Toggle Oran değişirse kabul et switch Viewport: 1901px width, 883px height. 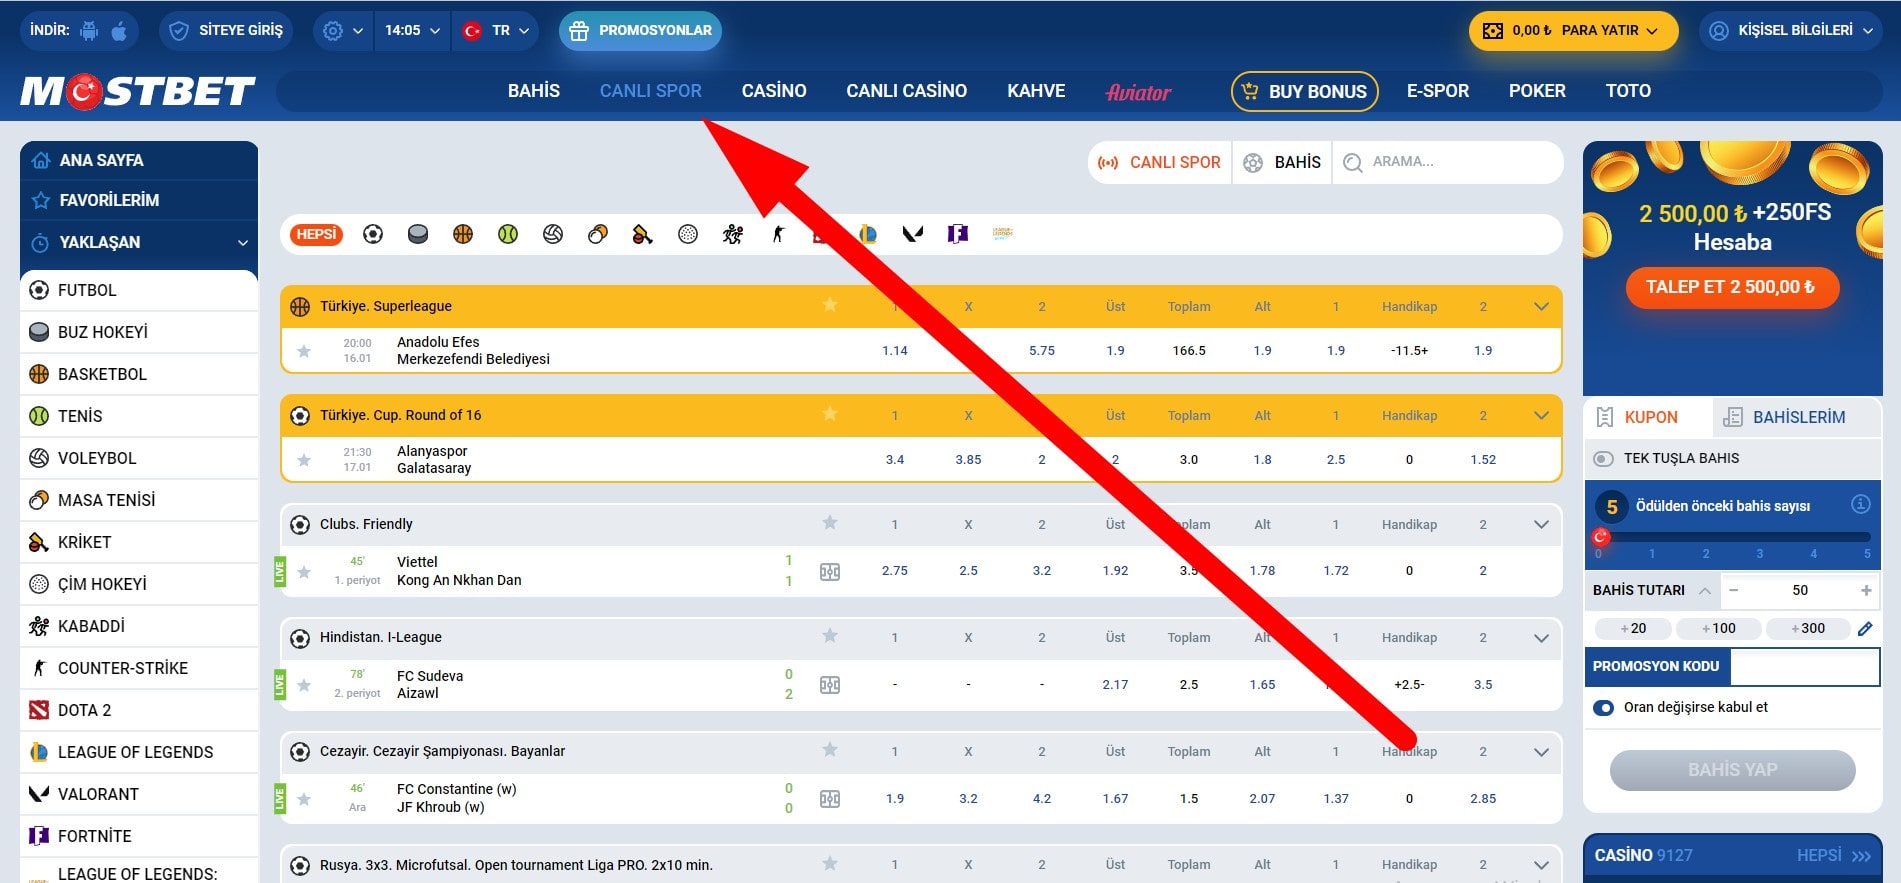pos(1603,708)
